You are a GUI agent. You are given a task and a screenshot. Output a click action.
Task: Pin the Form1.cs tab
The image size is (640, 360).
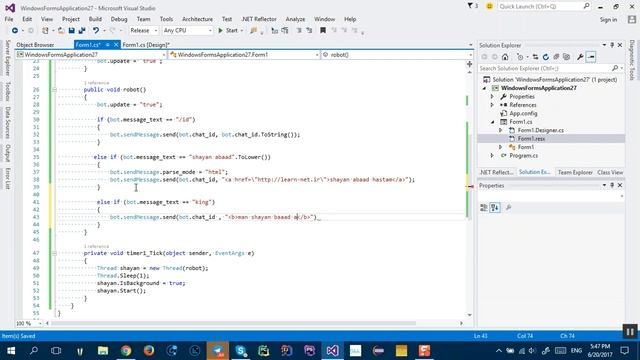[x=107, y=45]
